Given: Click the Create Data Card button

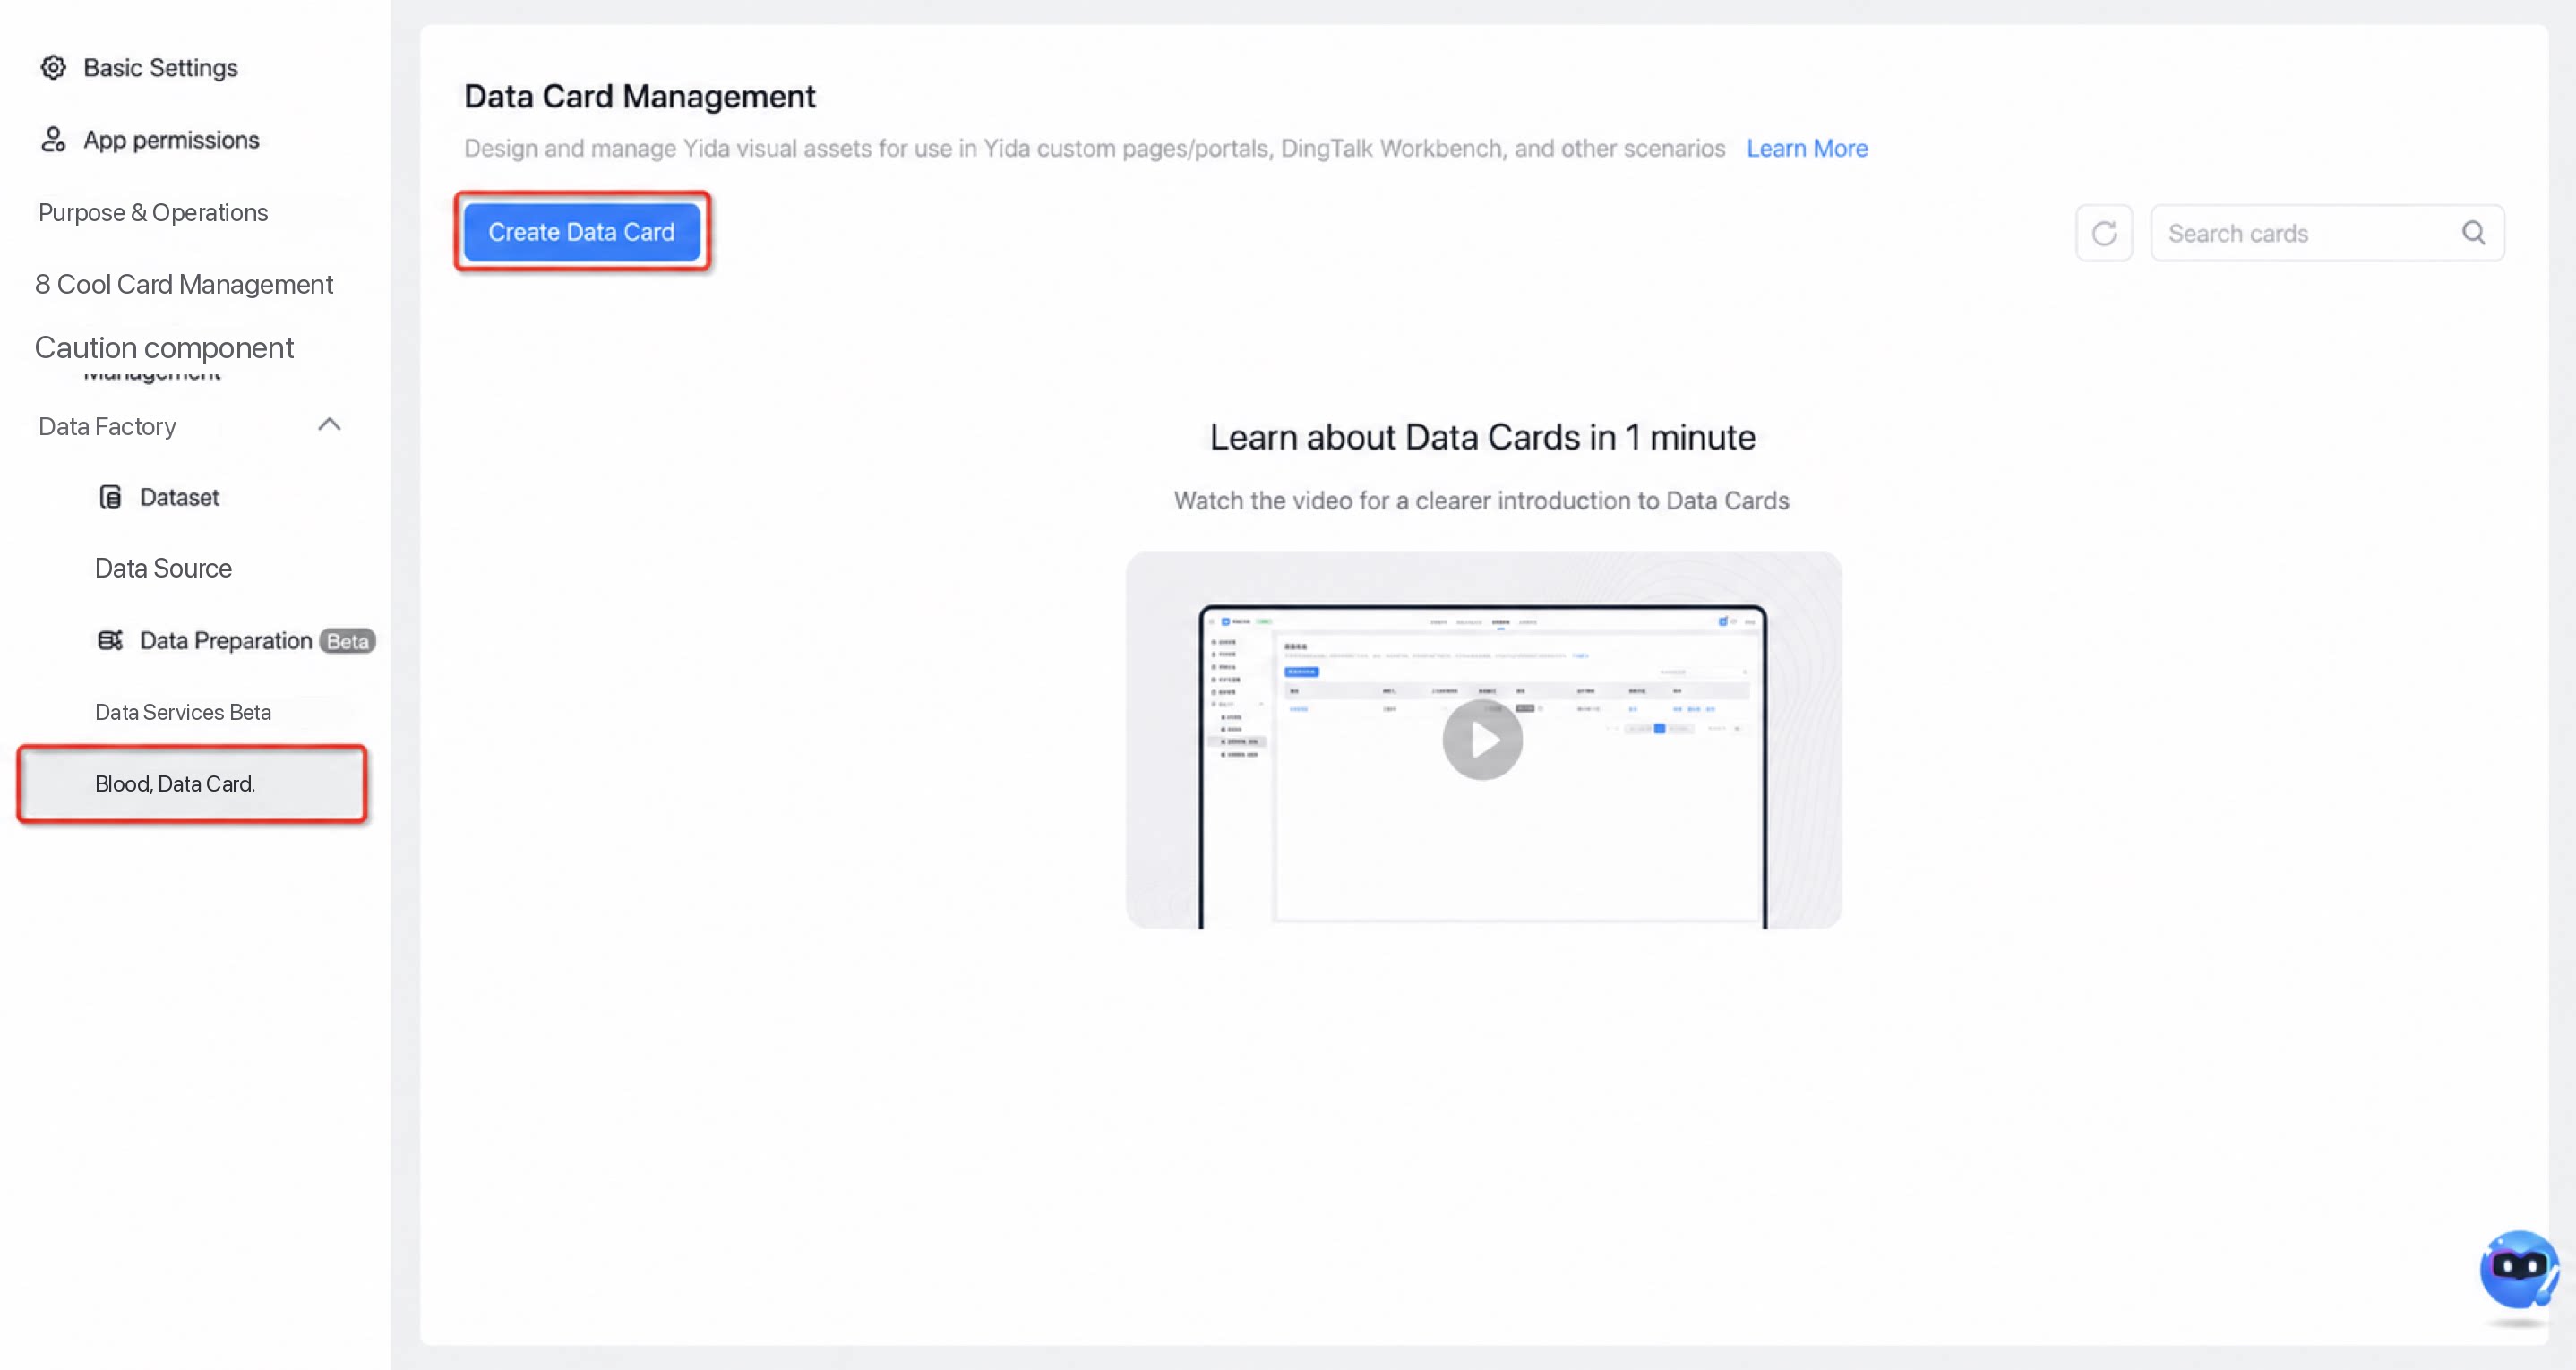Looking at the screenshot, I should click(x=582, y=232).
